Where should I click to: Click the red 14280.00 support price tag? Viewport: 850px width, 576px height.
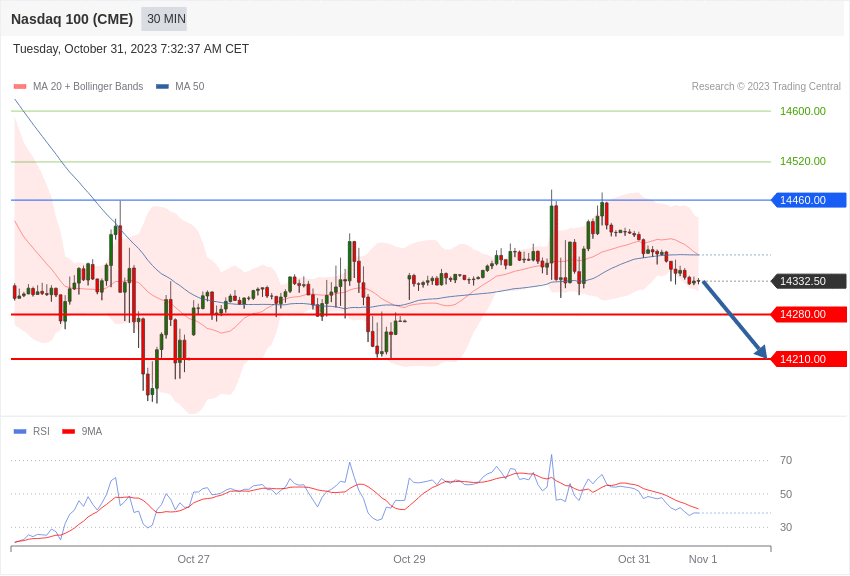(809, 314)
